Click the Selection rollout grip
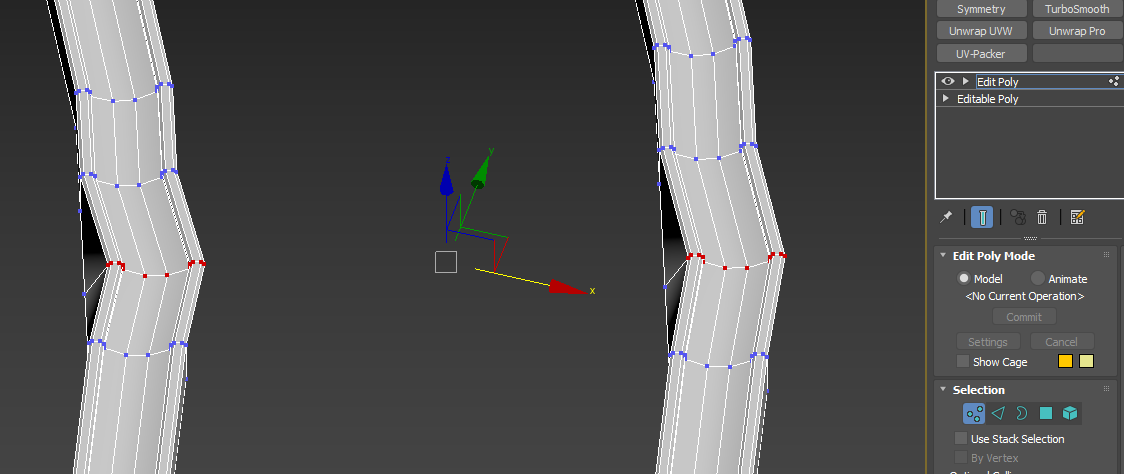The height and width of the screenshot is (474, 1124). 1106,389
